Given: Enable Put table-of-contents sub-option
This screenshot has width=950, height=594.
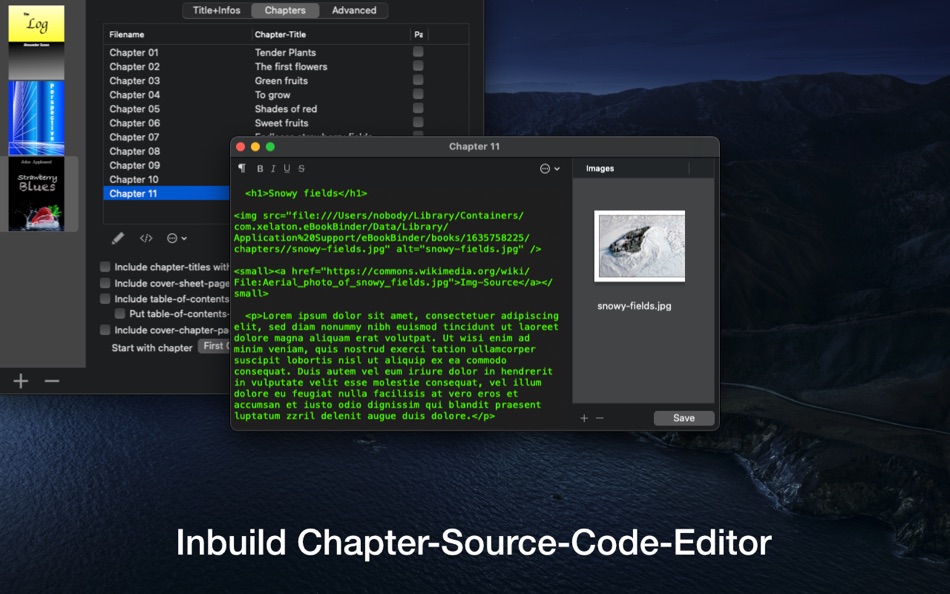Looking at the screenshot, I should click(120, 313).
